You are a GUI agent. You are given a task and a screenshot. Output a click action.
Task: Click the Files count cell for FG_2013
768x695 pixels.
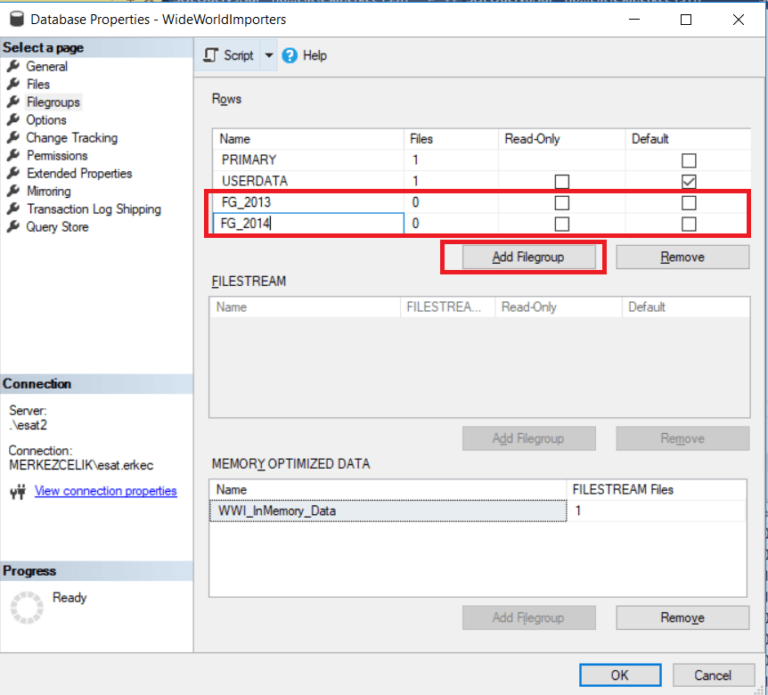coord(451,202)
